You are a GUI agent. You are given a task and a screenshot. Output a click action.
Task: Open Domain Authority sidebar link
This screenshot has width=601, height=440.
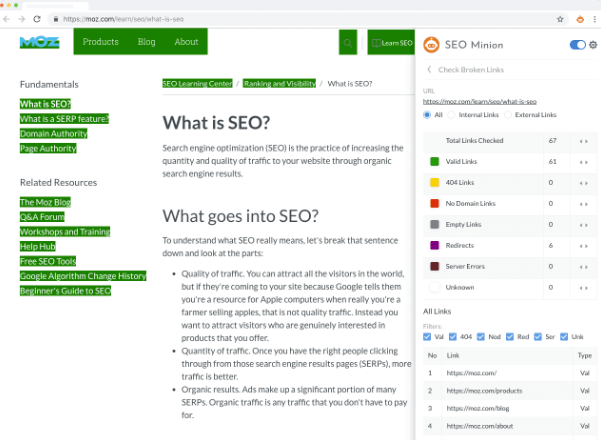pos(54,134)
